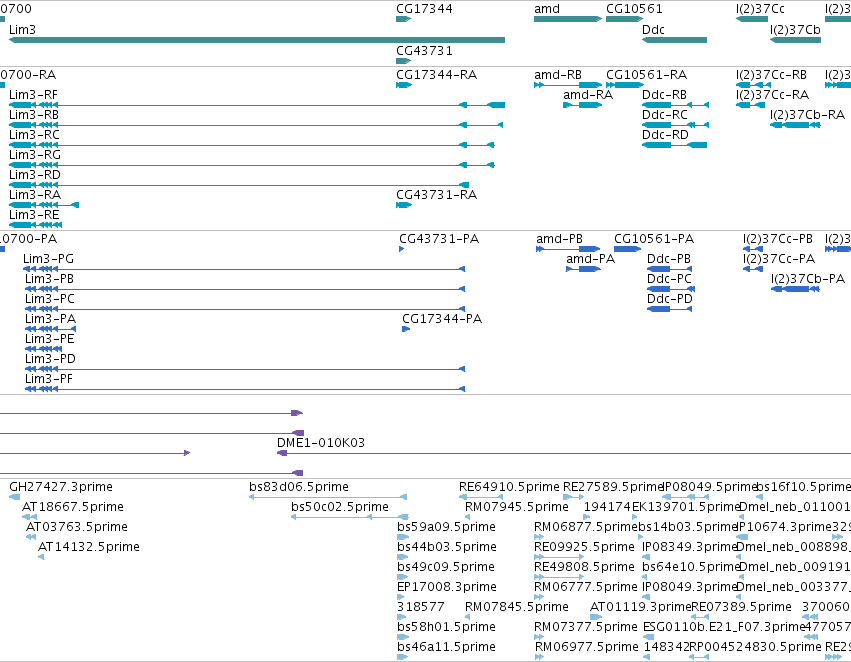Open EST AT14132.5prime
The width and height of the screenshot is (851, 662).
41,557
